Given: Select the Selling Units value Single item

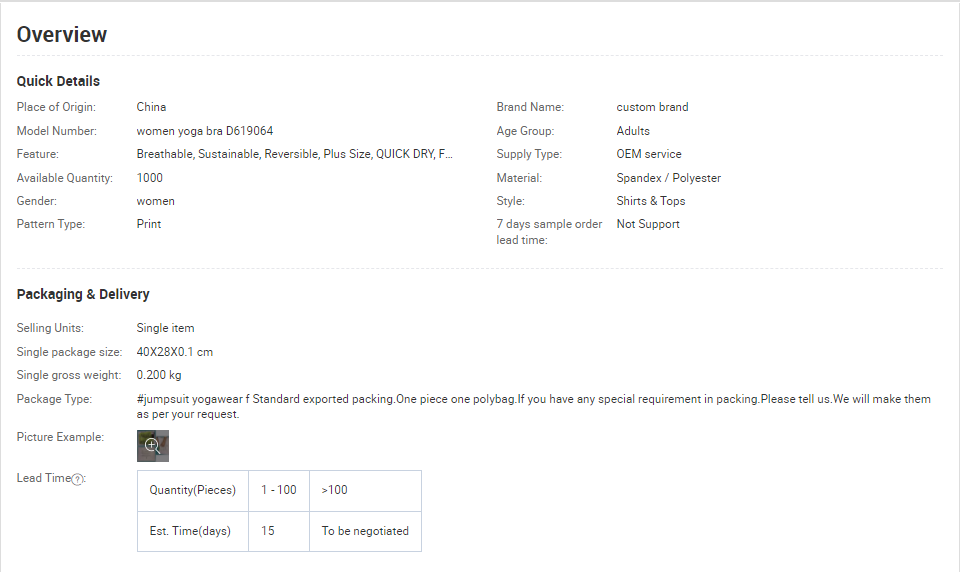Looking at the screenshot, I should coord(165,328).
